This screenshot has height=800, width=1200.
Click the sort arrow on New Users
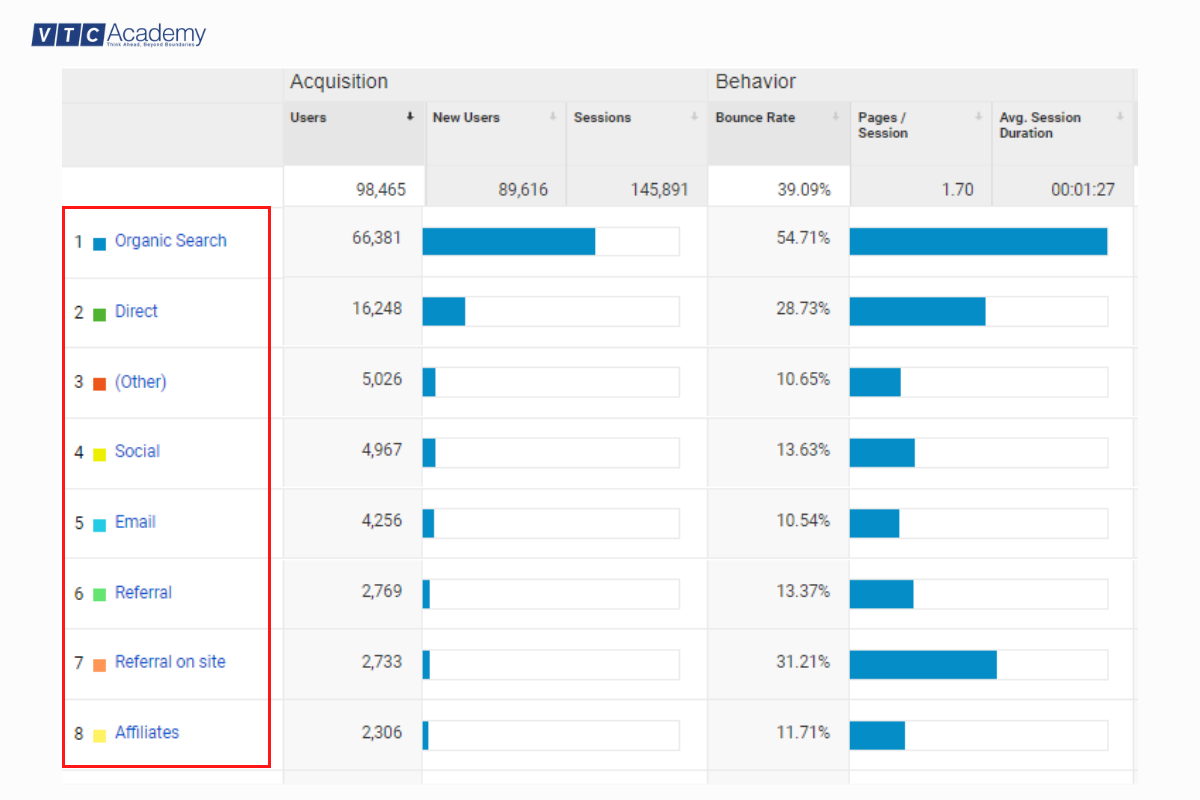[554, 117]
